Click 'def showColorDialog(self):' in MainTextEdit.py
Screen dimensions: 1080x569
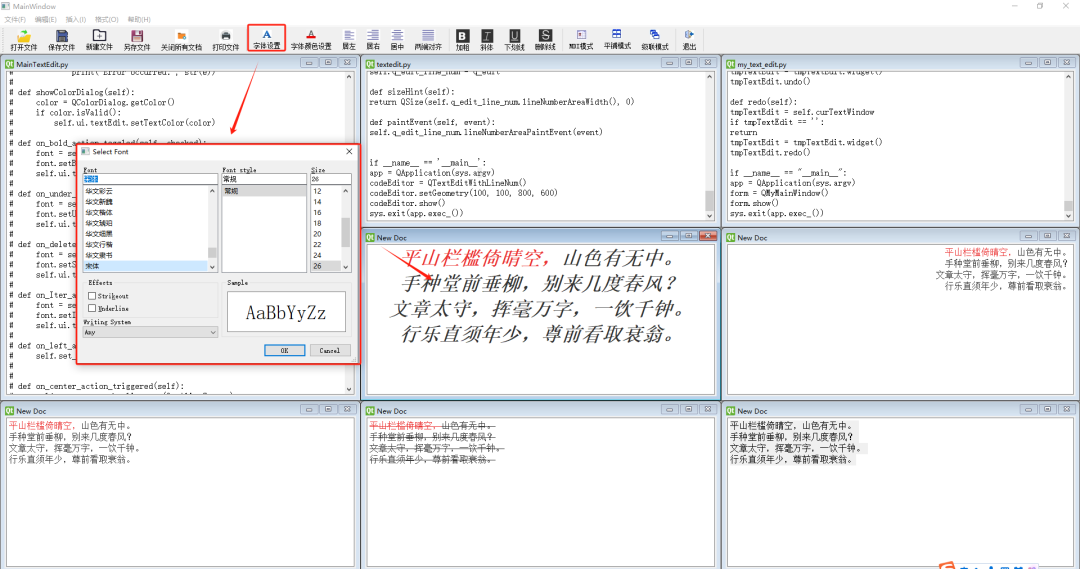pos(76,92)
